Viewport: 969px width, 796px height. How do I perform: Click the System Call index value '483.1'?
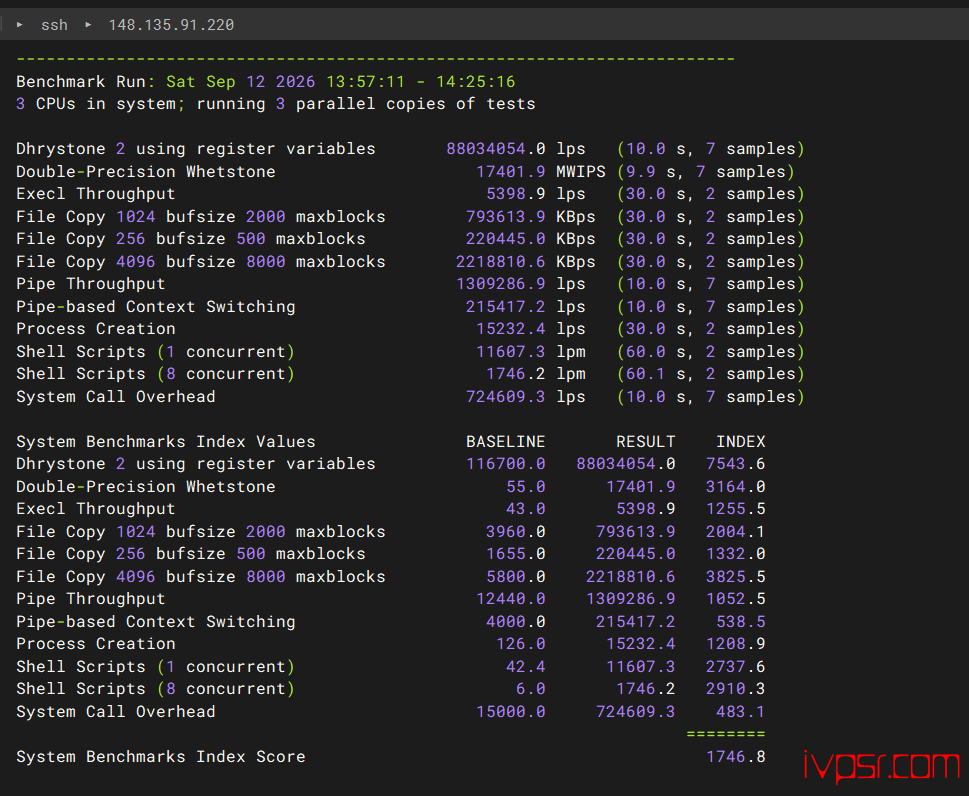[x=740, y=712]
